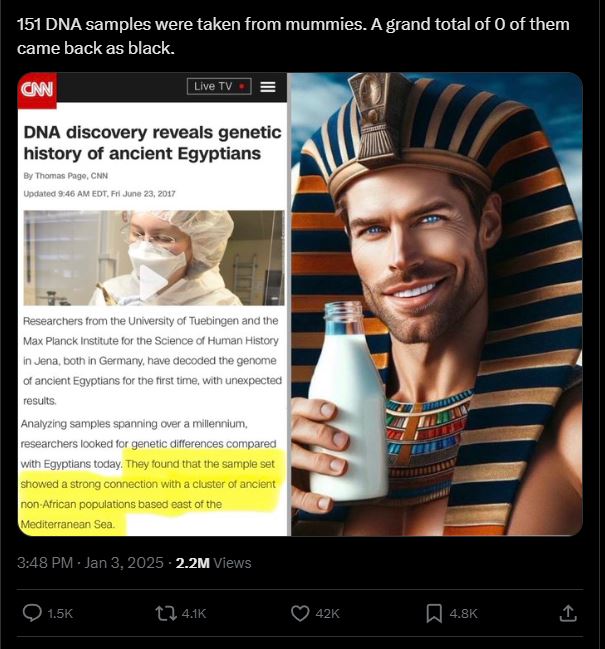Click the yellow highlighted article text
The image size is (605, 649).
[148, 493]
